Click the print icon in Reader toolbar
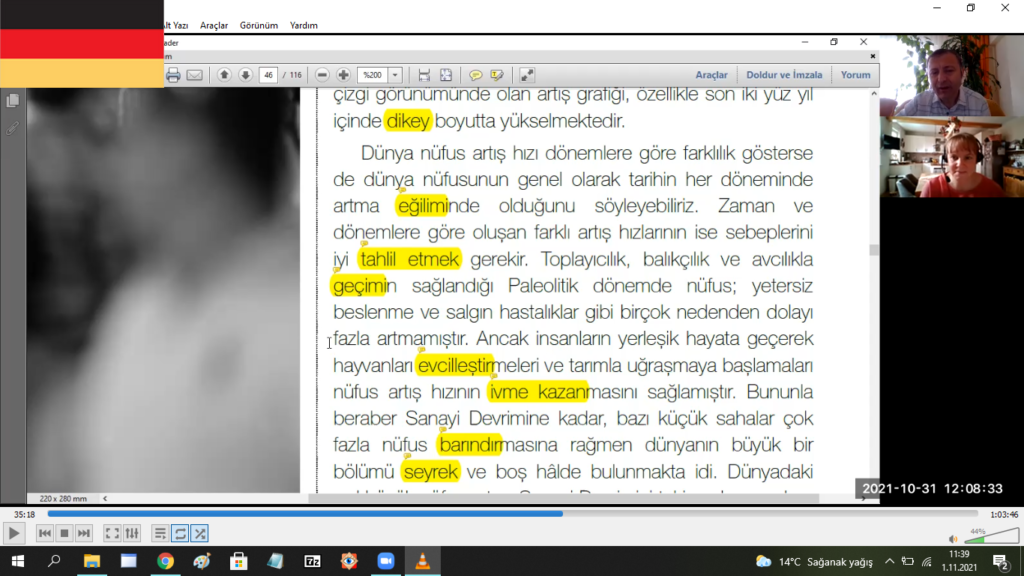The width and height of the screenshot is (1024, 576). [173, 75]
